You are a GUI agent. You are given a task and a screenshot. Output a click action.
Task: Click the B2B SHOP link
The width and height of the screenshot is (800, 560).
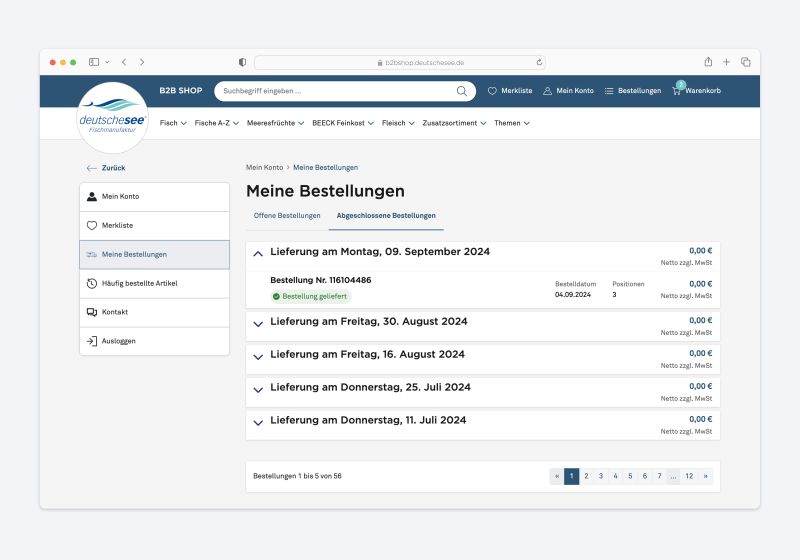pos(181,91)
